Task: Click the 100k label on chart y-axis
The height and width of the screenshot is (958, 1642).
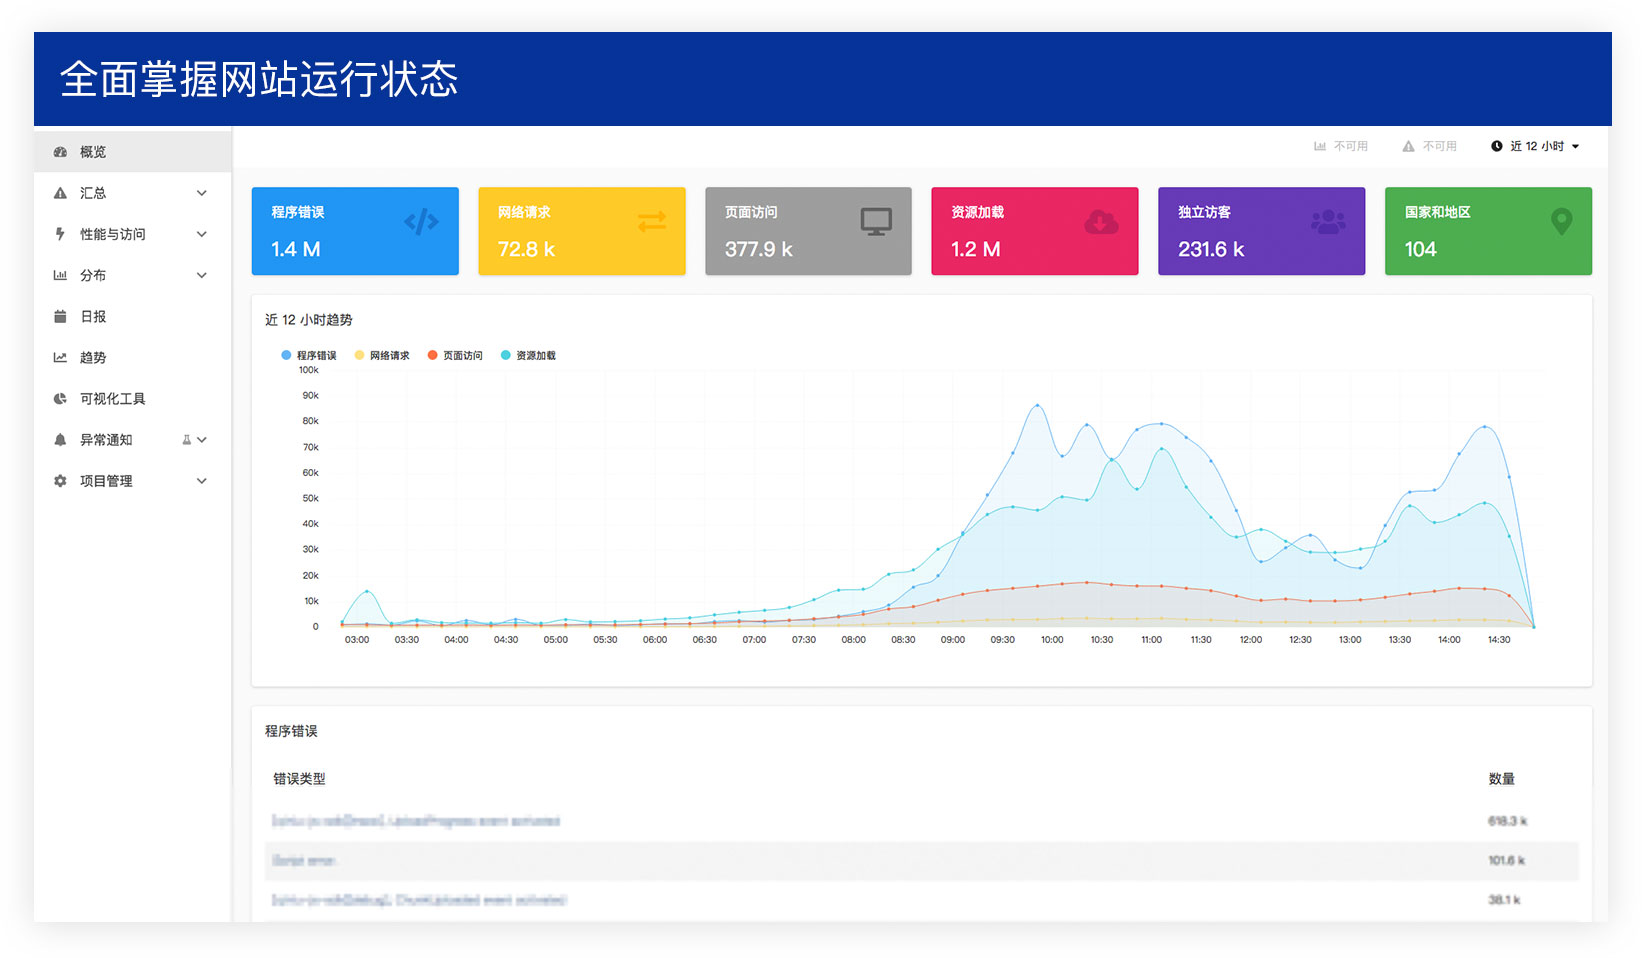Action: [308, 370]
